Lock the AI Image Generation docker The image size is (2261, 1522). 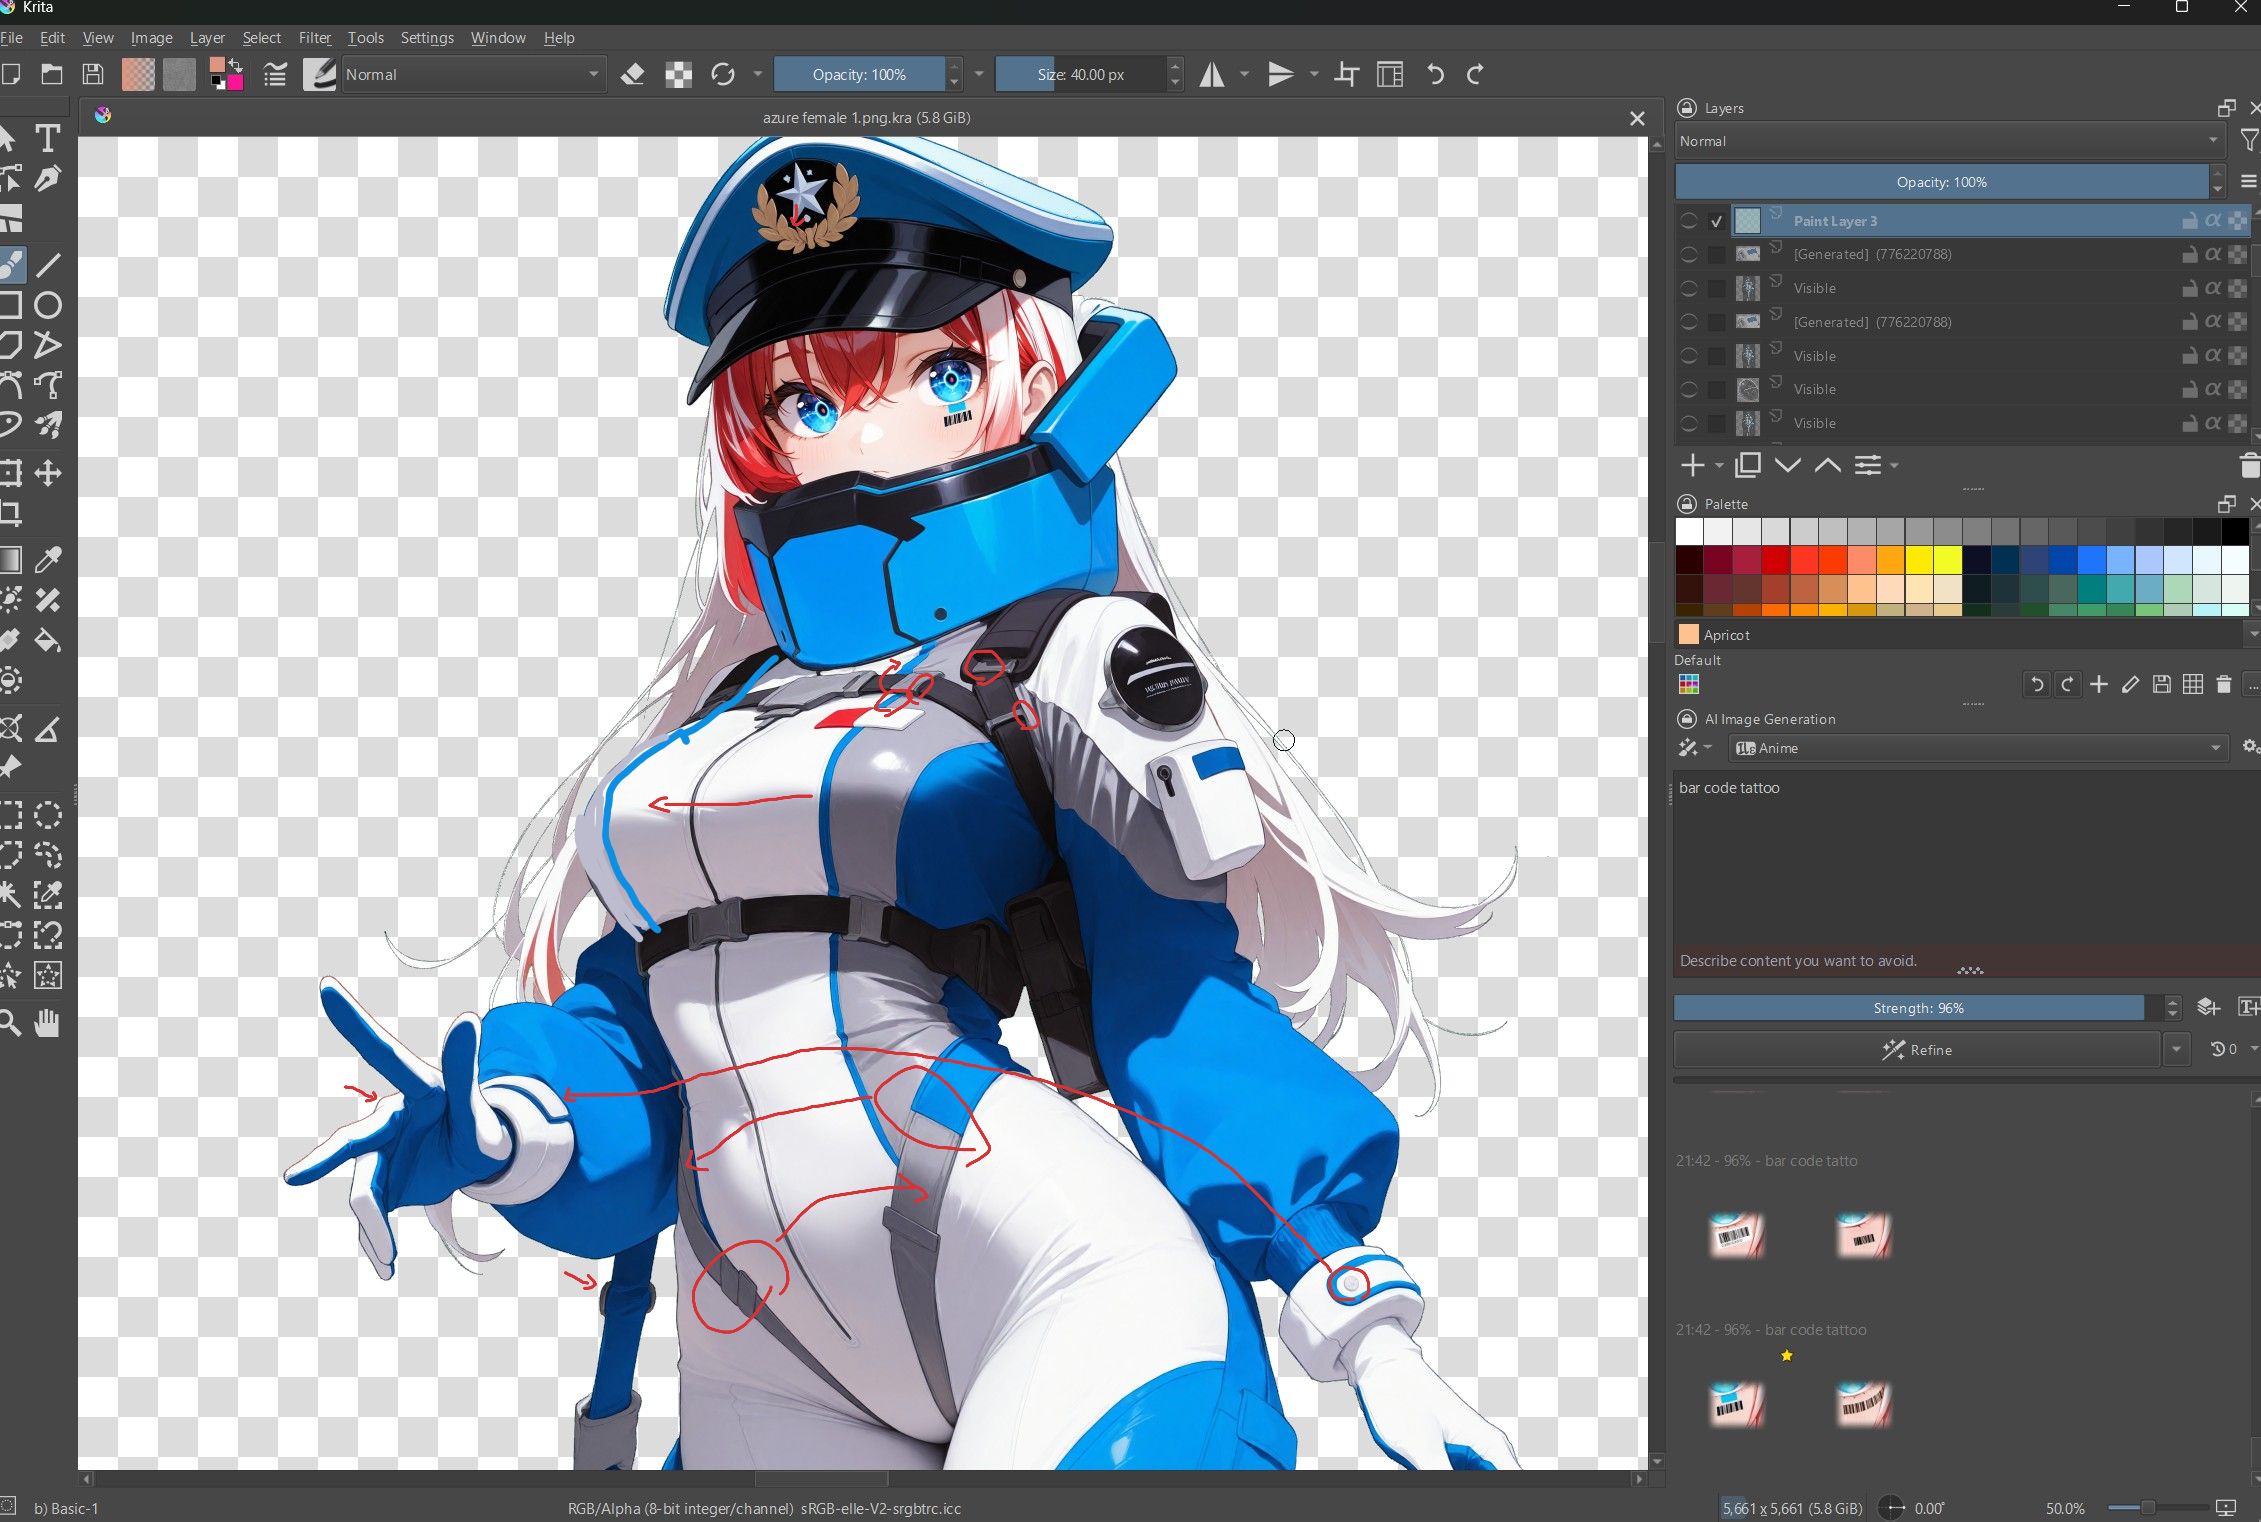pyautogui.click(x=1687, y=719)
